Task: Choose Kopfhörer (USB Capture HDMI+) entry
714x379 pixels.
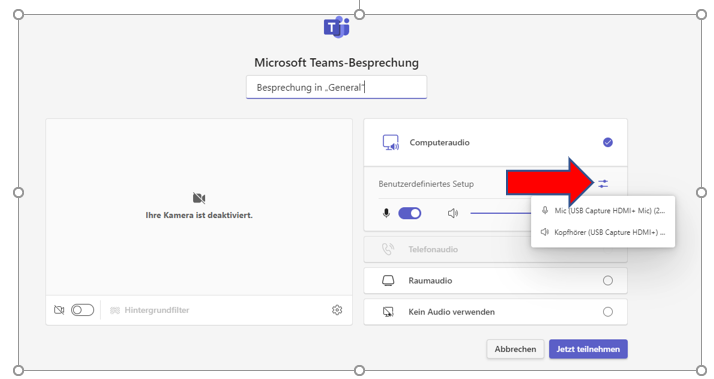Action: click(603, 232)
